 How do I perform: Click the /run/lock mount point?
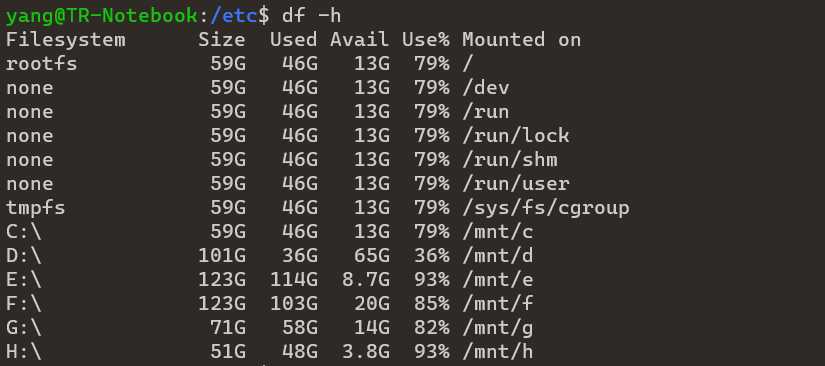(516, 136)
